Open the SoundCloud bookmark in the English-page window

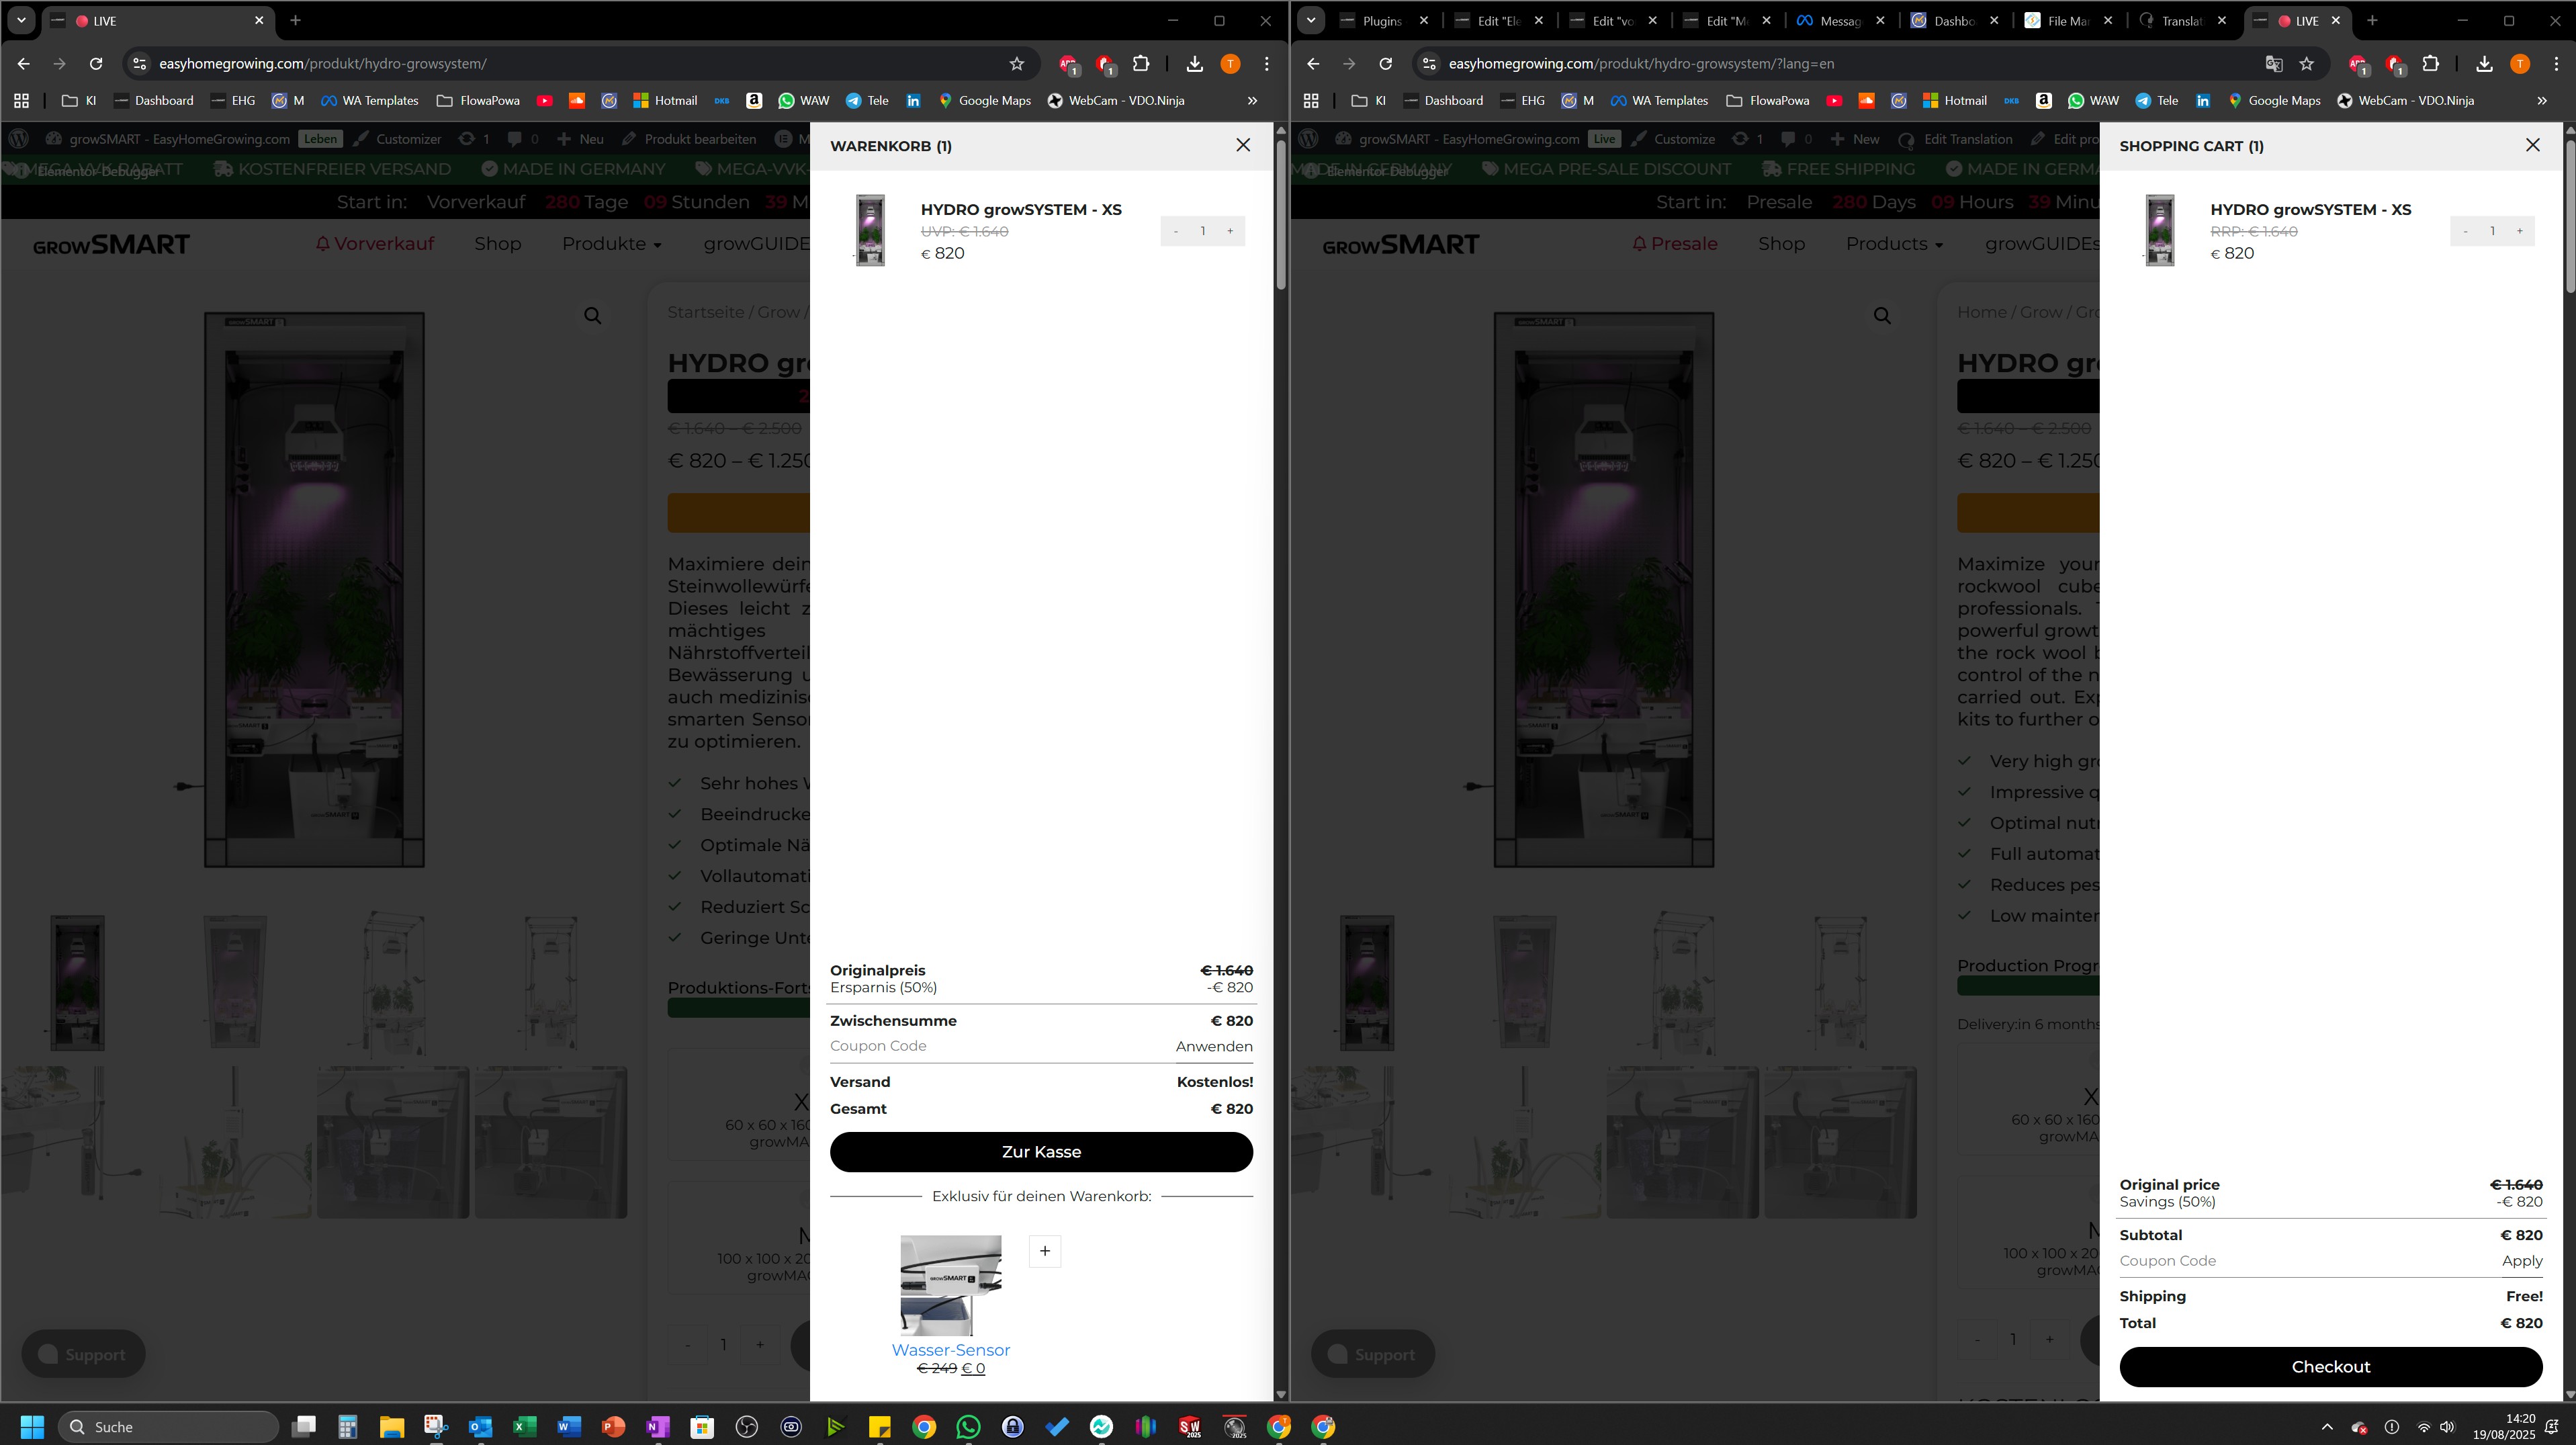pos(1866,101)
